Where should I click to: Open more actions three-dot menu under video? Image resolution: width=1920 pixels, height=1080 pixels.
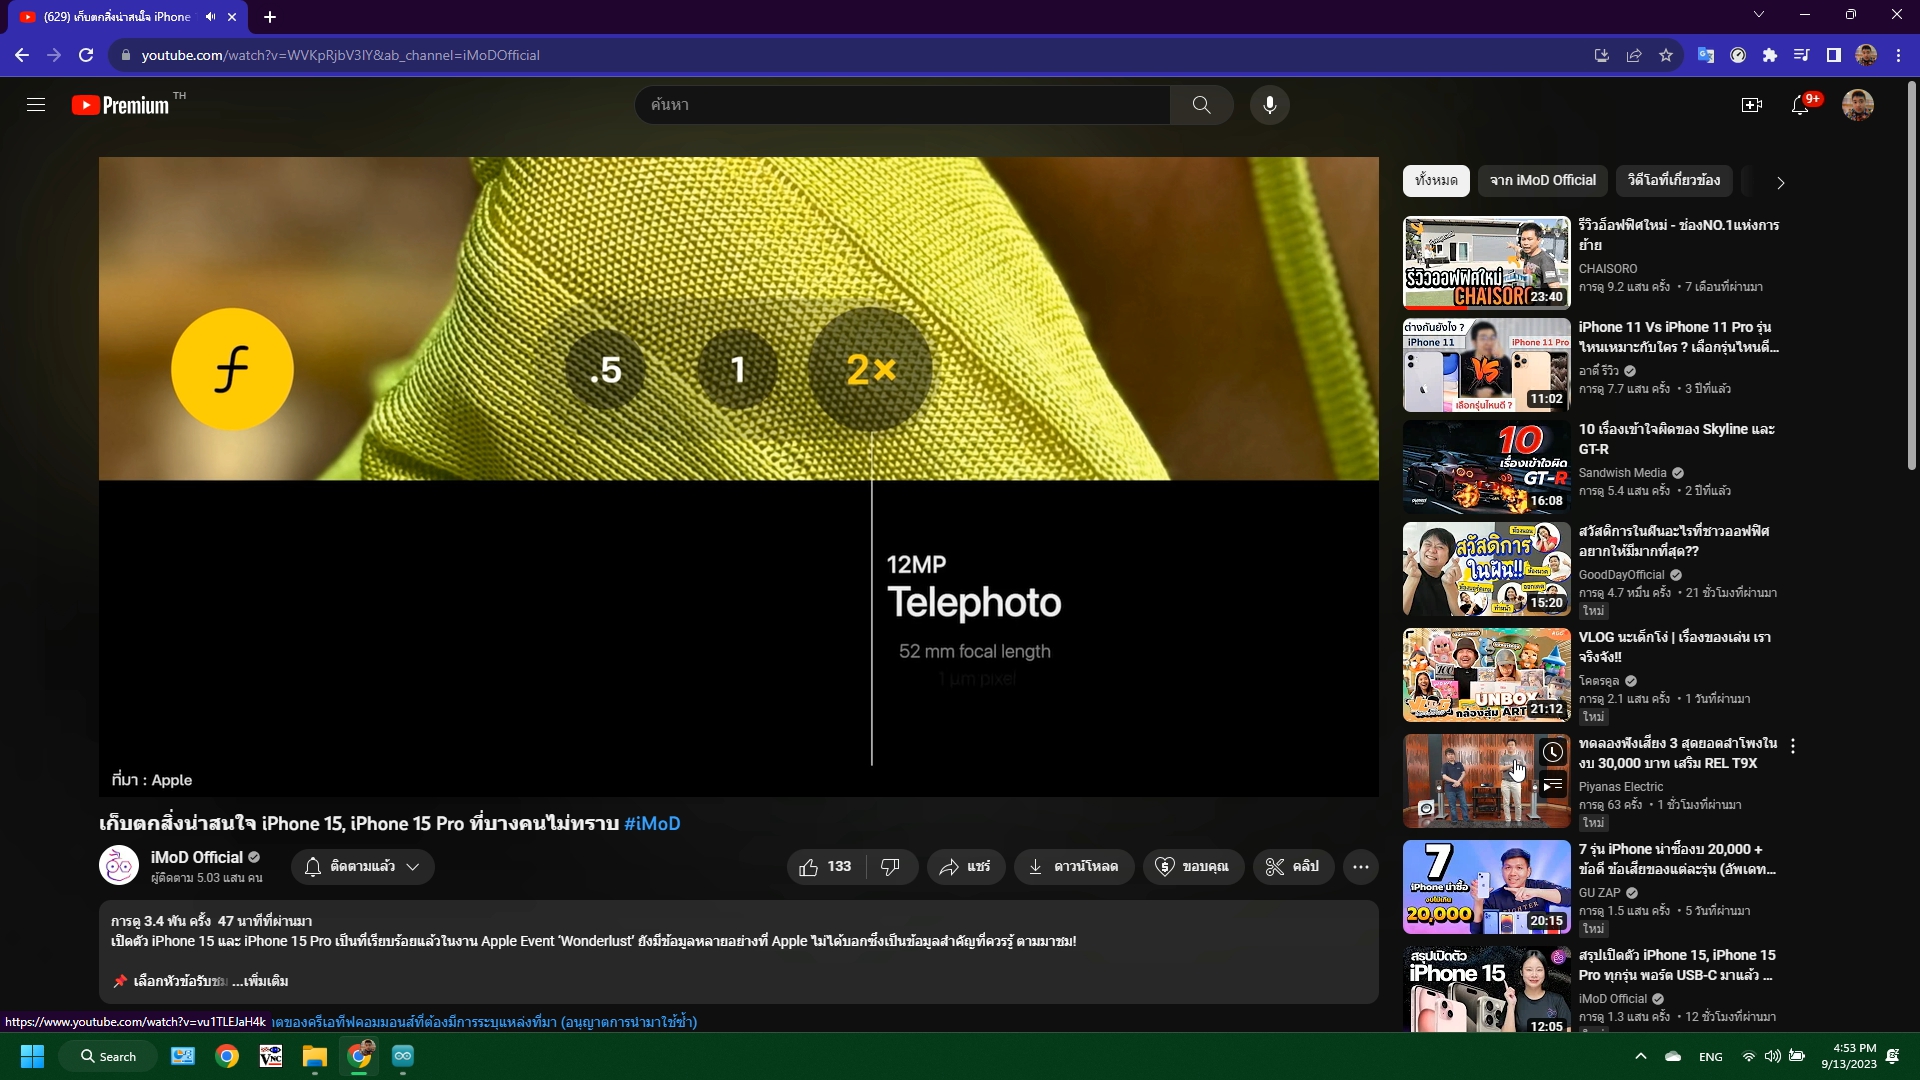pyautogui.click(x=1361, y=867)
